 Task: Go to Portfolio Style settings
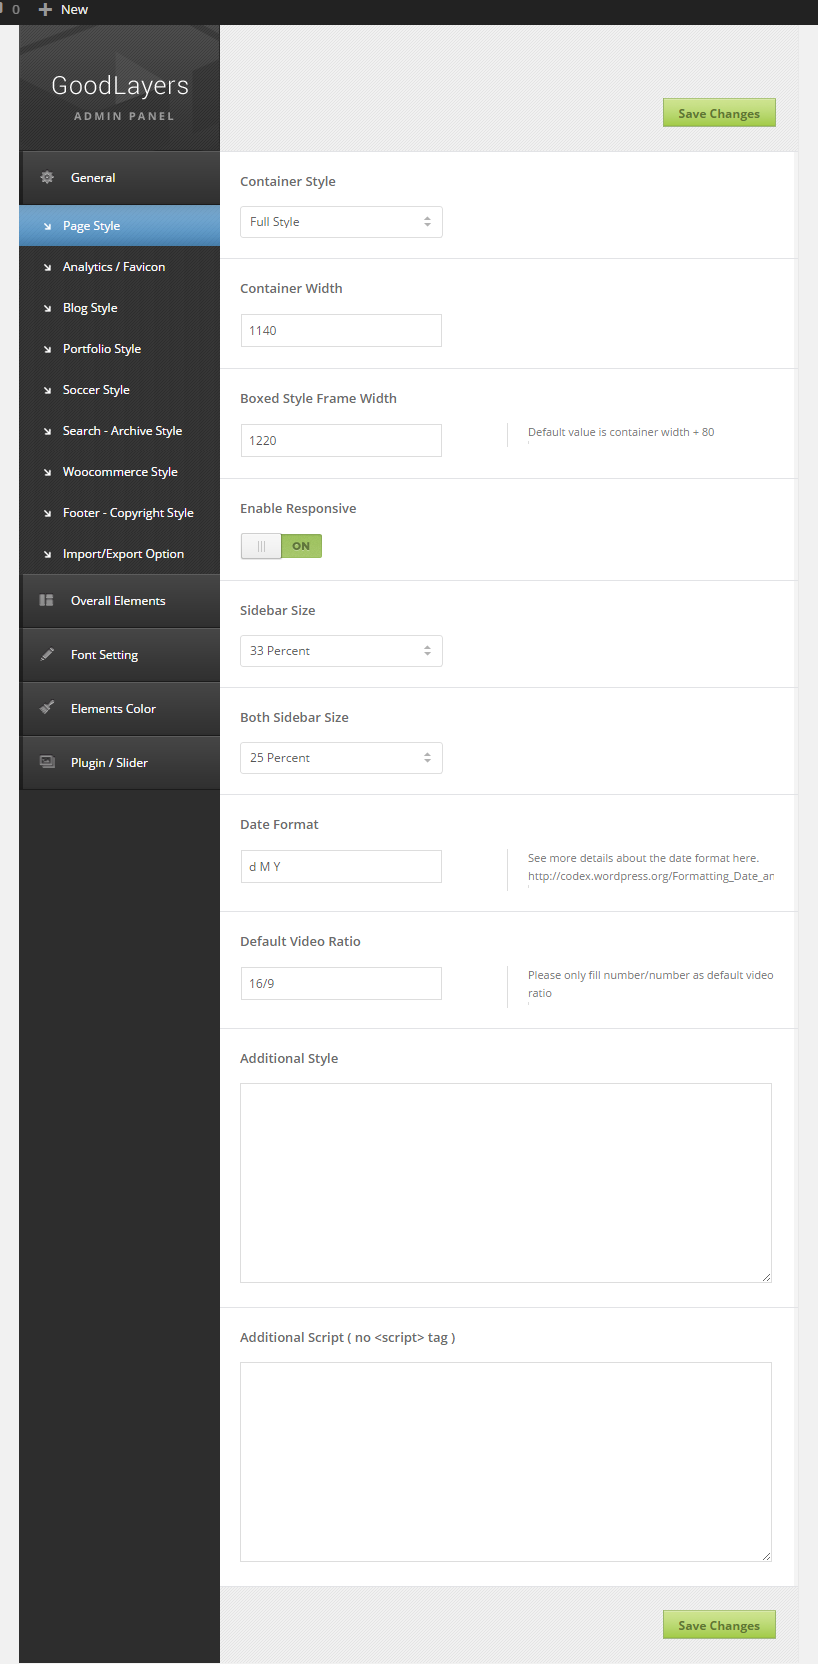pos(102,349)
